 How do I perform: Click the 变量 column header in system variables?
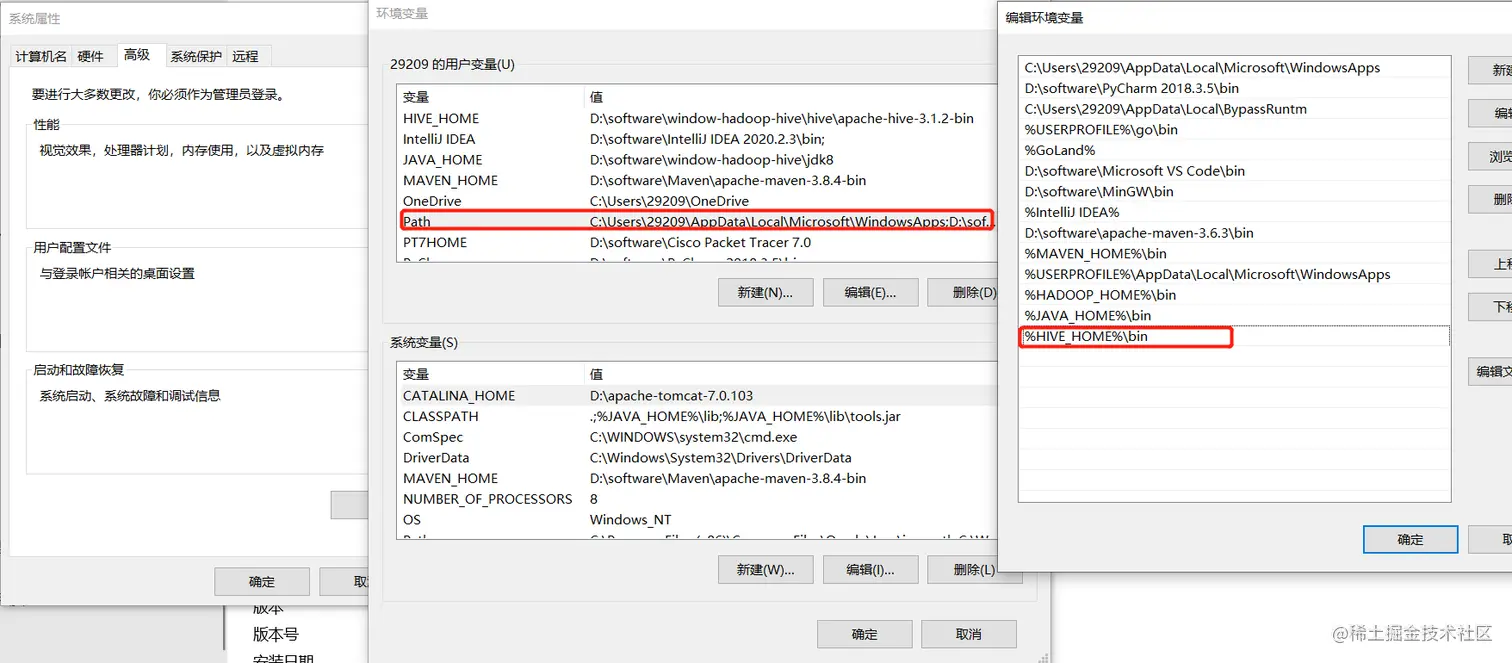click(490, 374)
